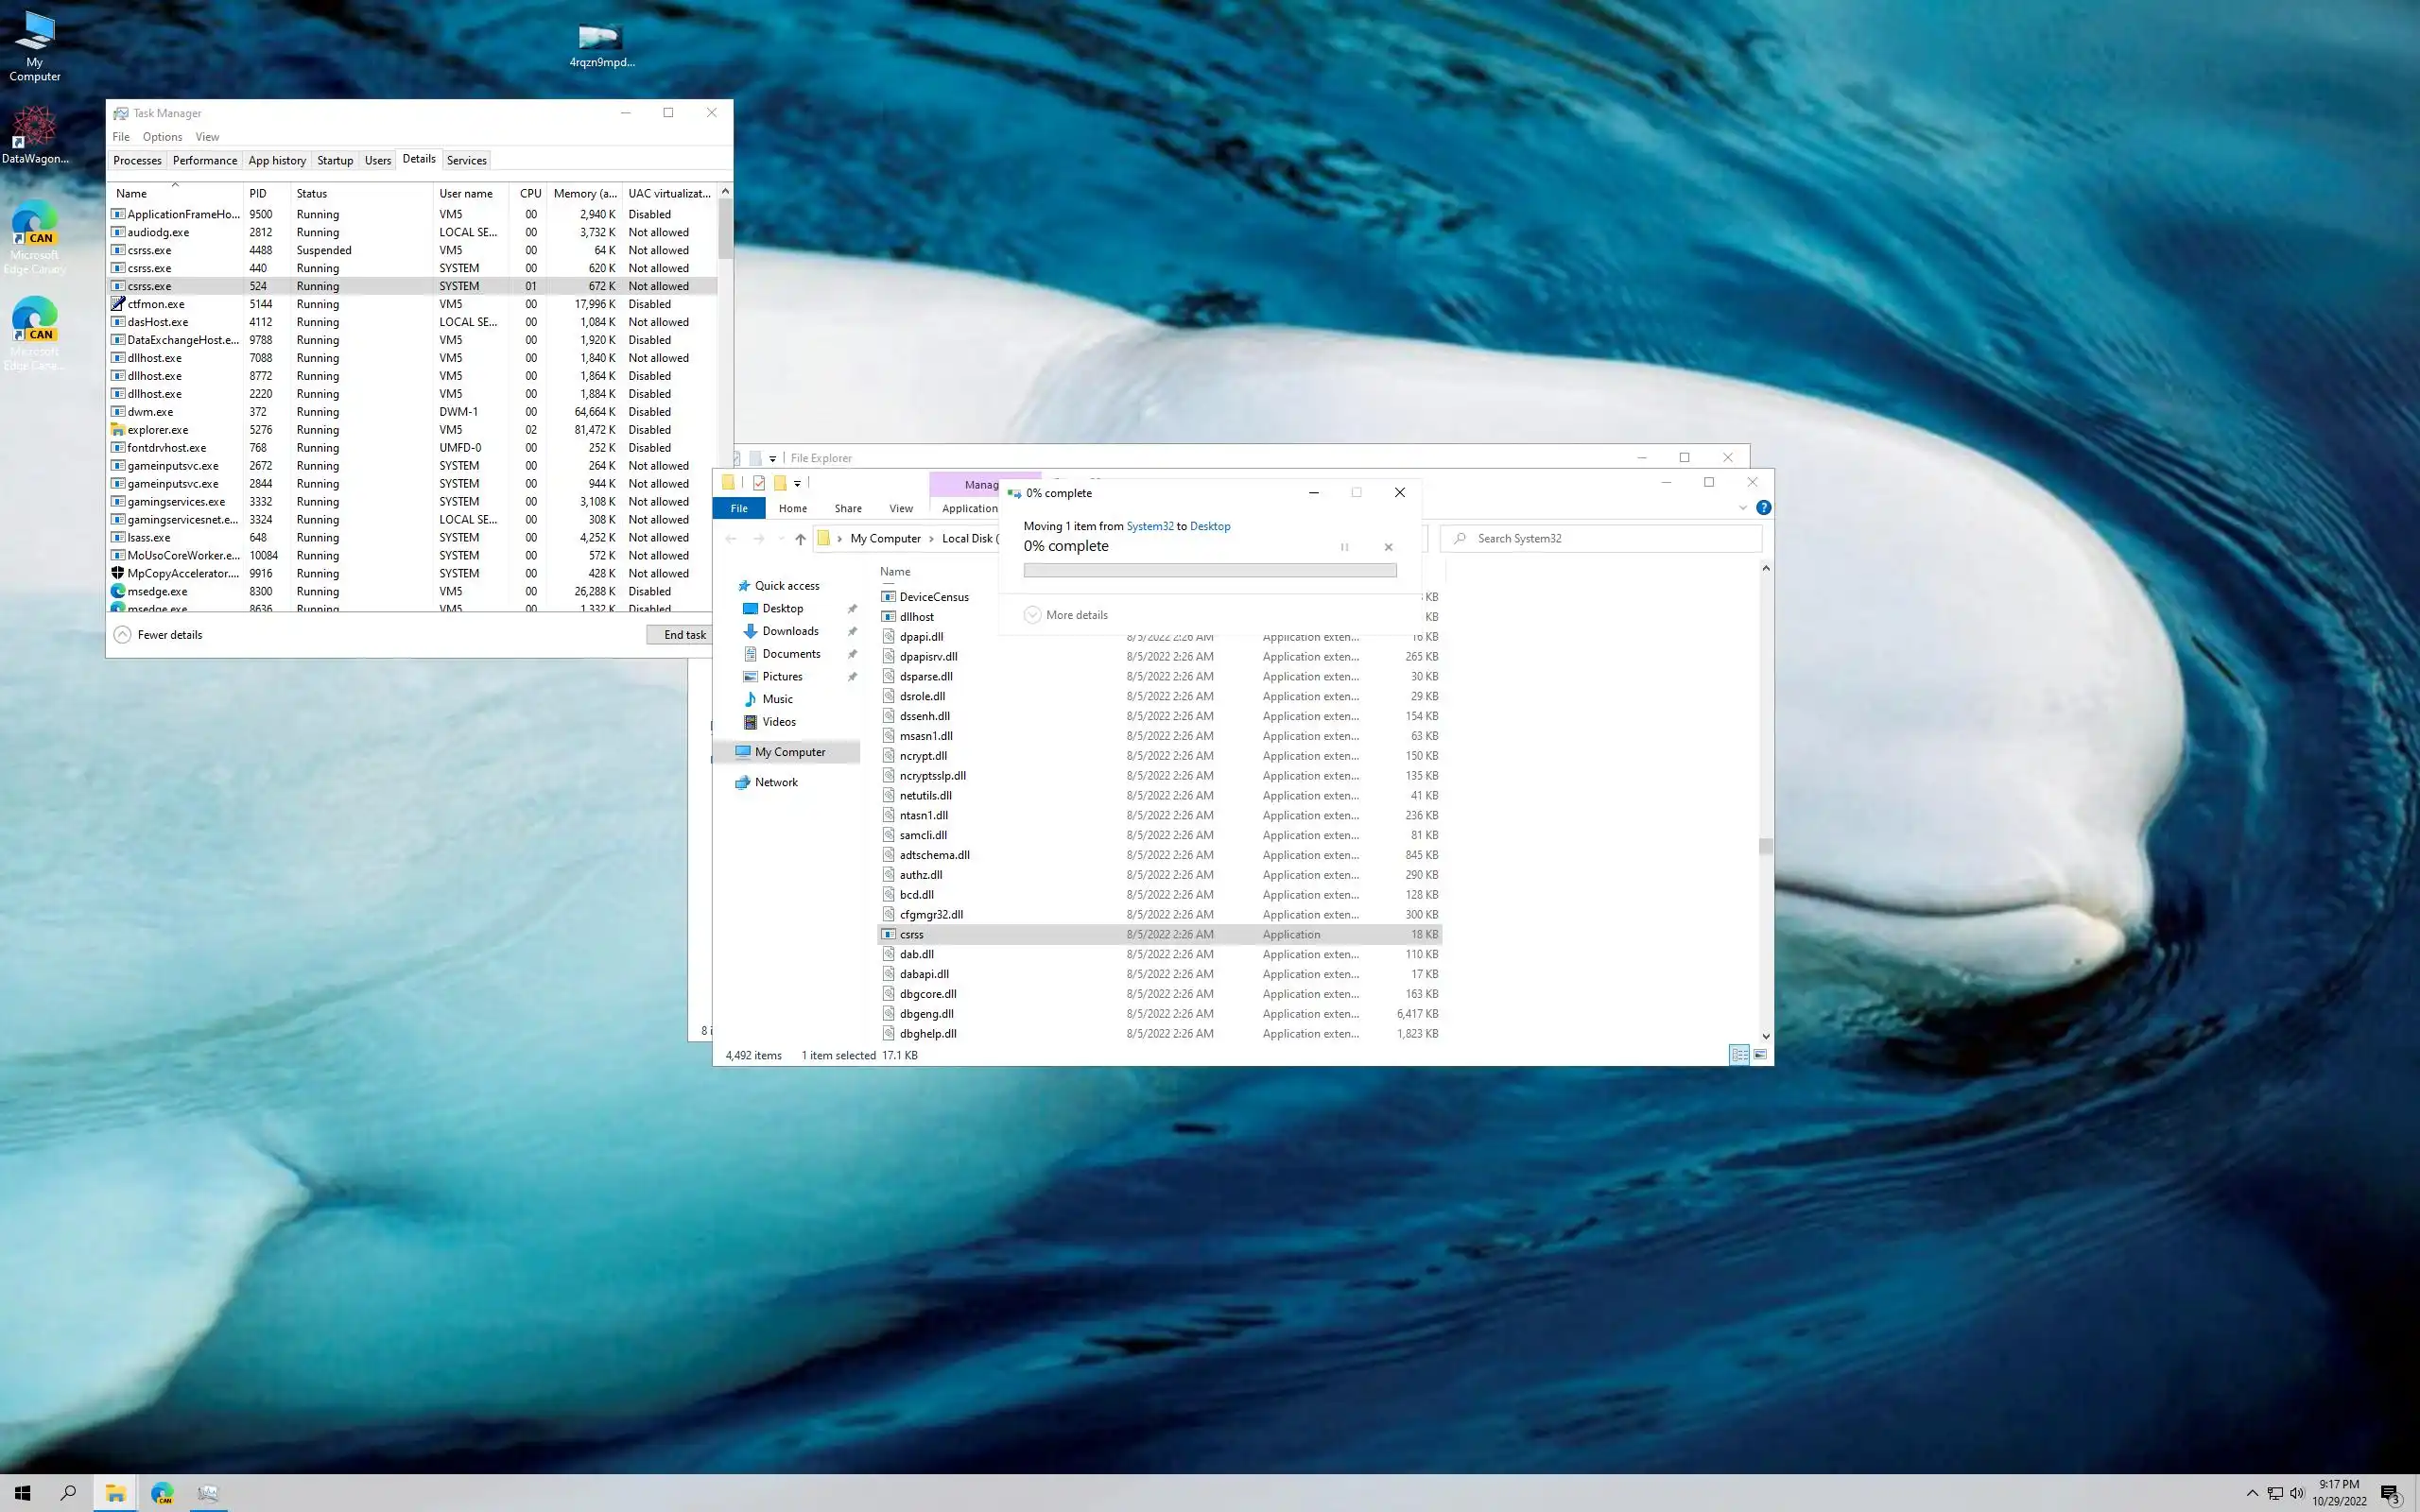This screenshot has width=2420, height=1512.
Task: Pause the file move operation
Action: click(1344, 547)
